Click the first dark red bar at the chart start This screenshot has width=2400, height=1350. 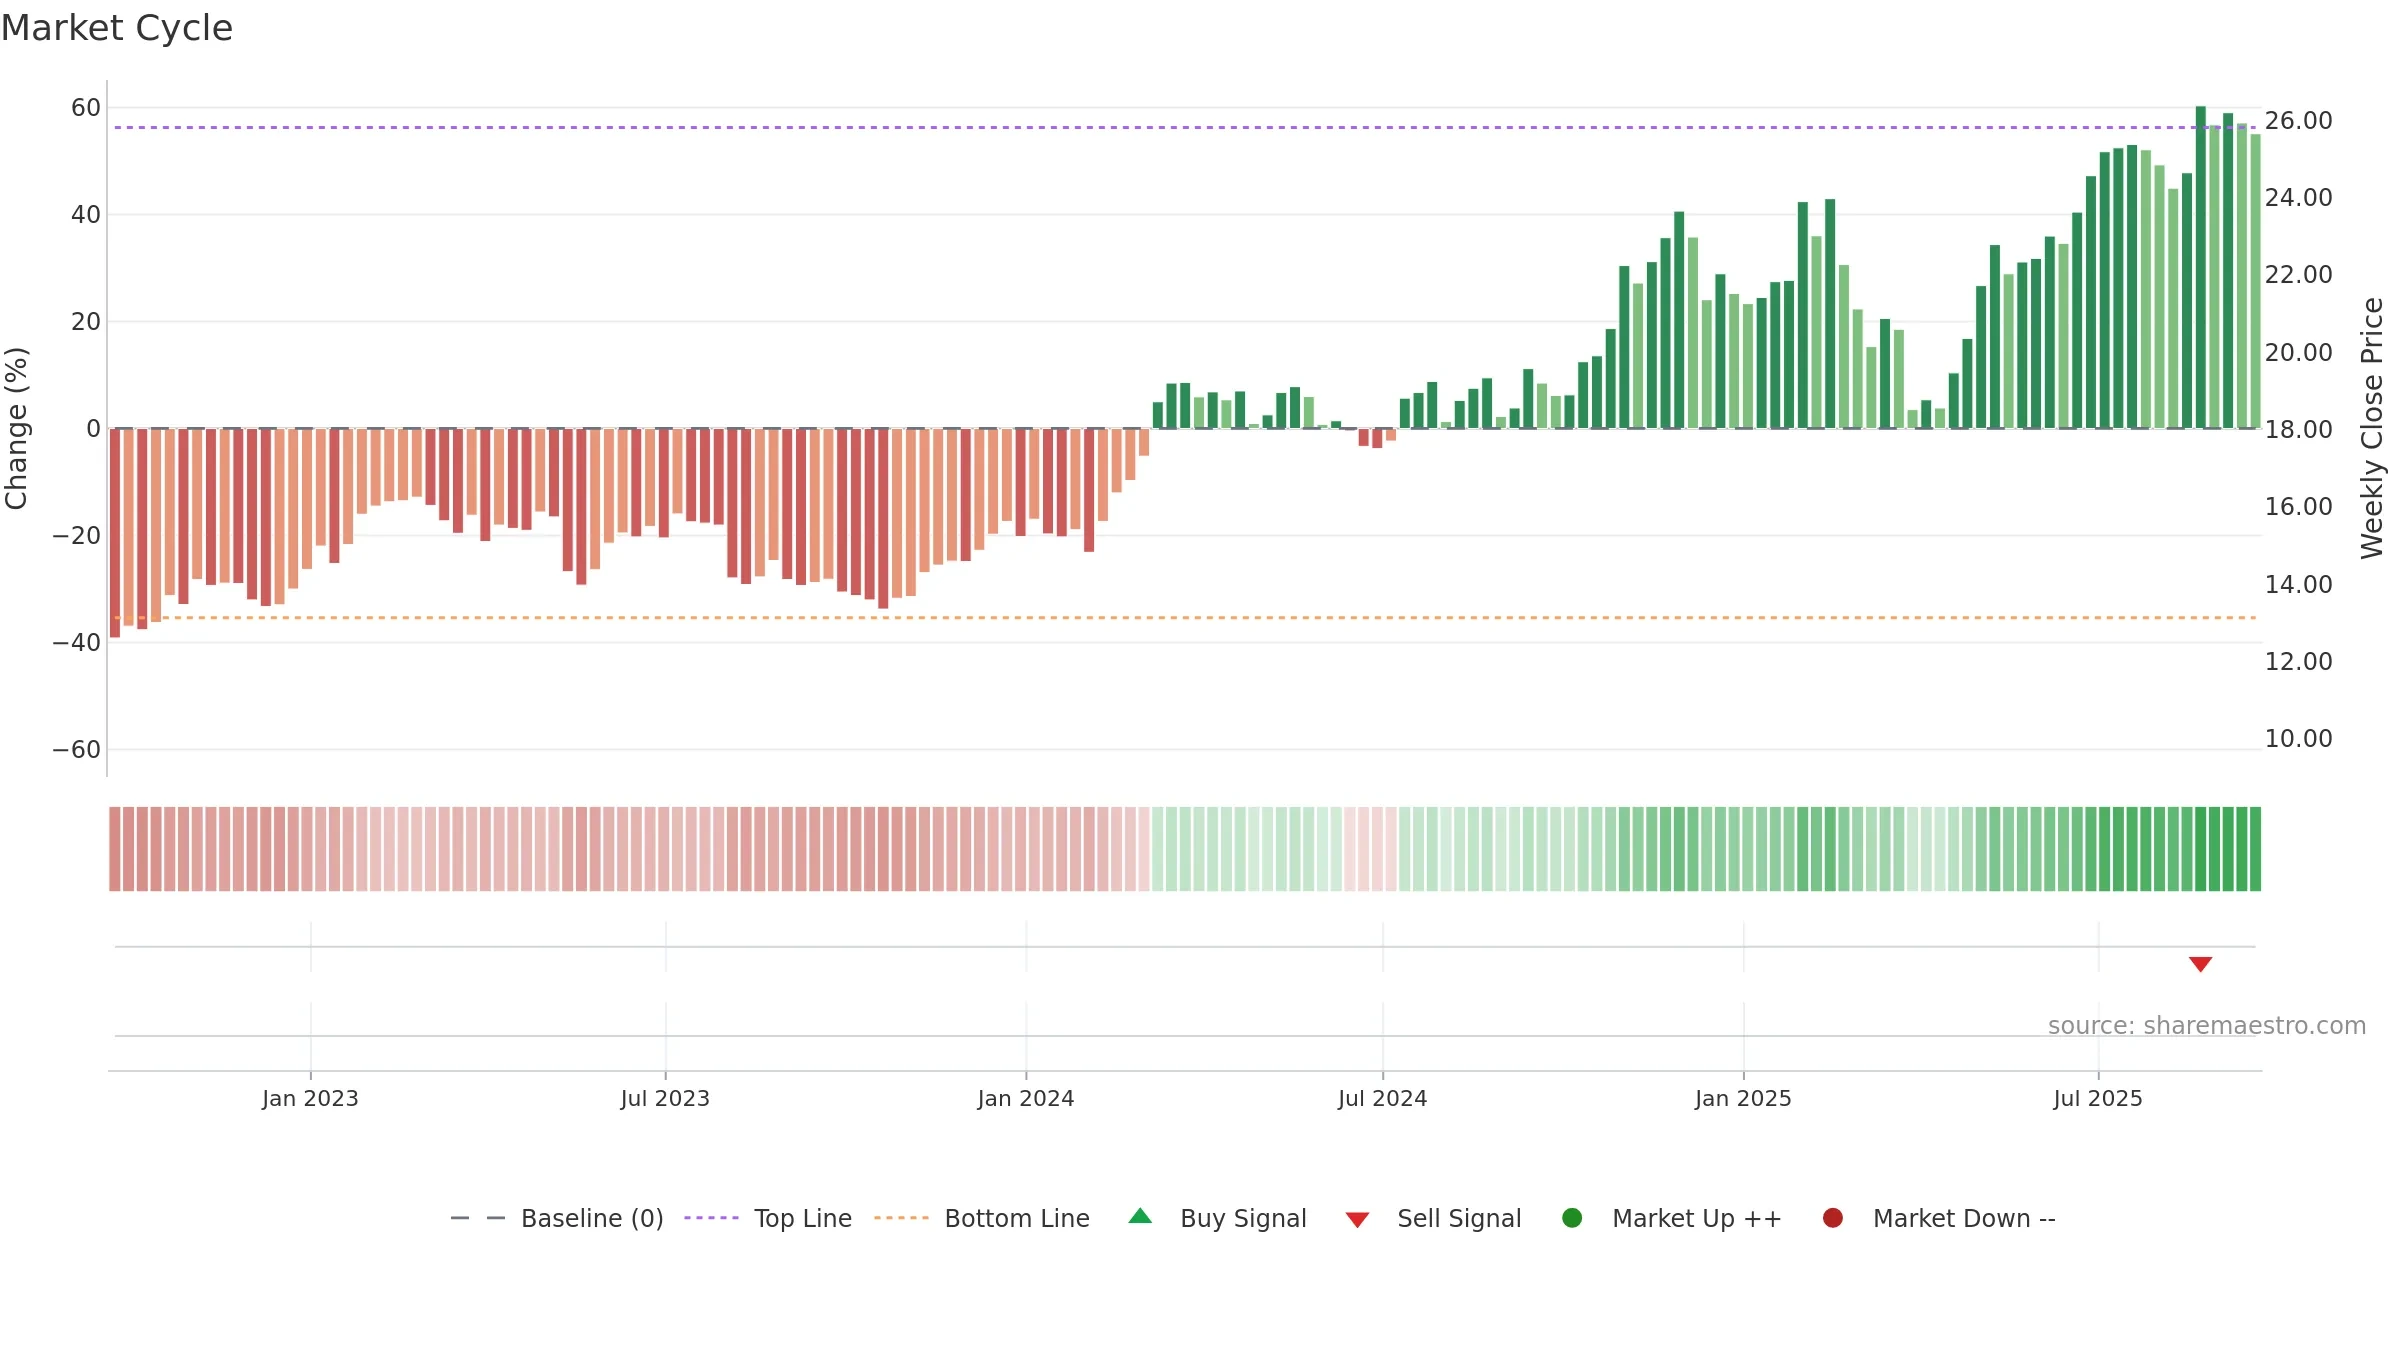(x=115, y=533)
